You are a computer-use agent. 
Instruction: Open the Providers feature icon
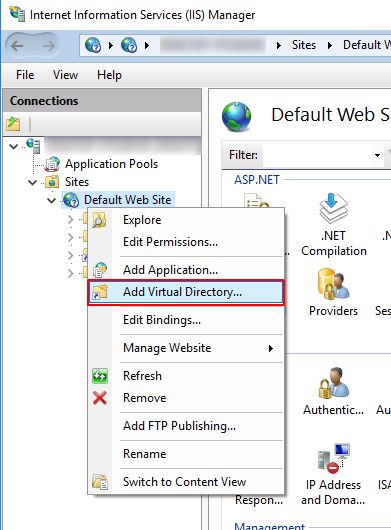pyautogui.click(x=333, y=285)
